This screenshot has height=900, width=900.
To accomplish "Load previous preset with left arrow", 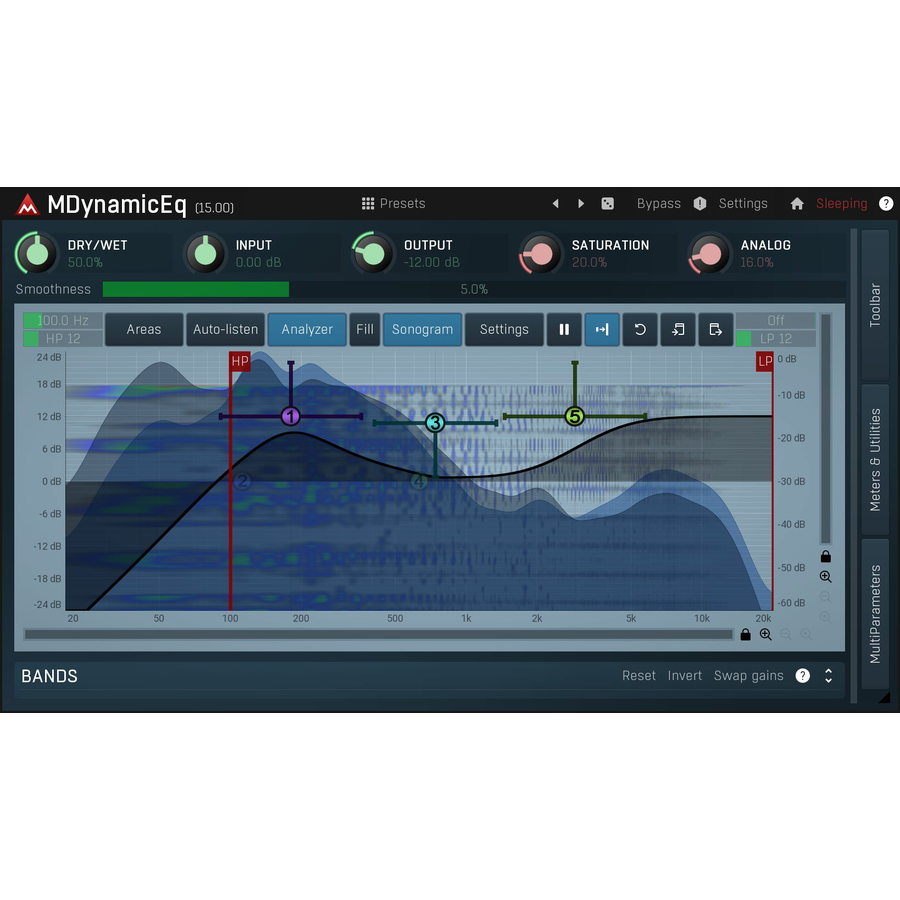I will click(x=555, y=203).
